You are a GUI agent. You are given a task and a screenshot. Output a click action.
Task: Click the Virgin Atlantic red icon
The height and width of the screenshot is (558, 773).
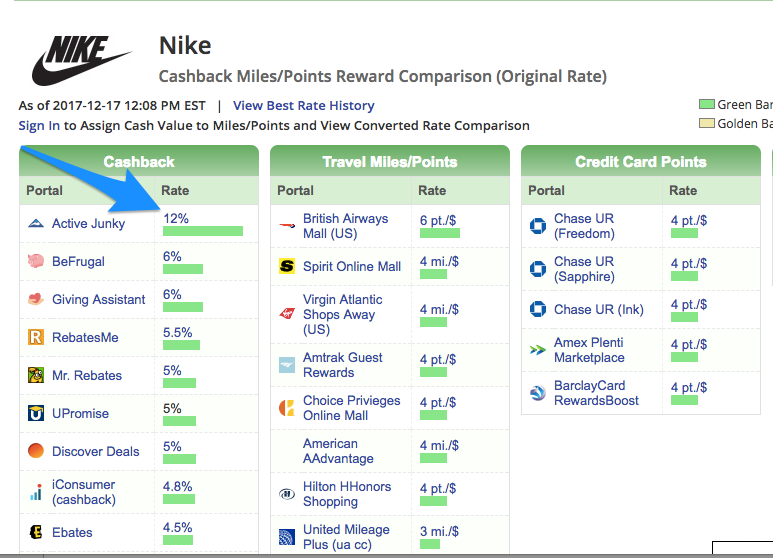tap(287, 314)
